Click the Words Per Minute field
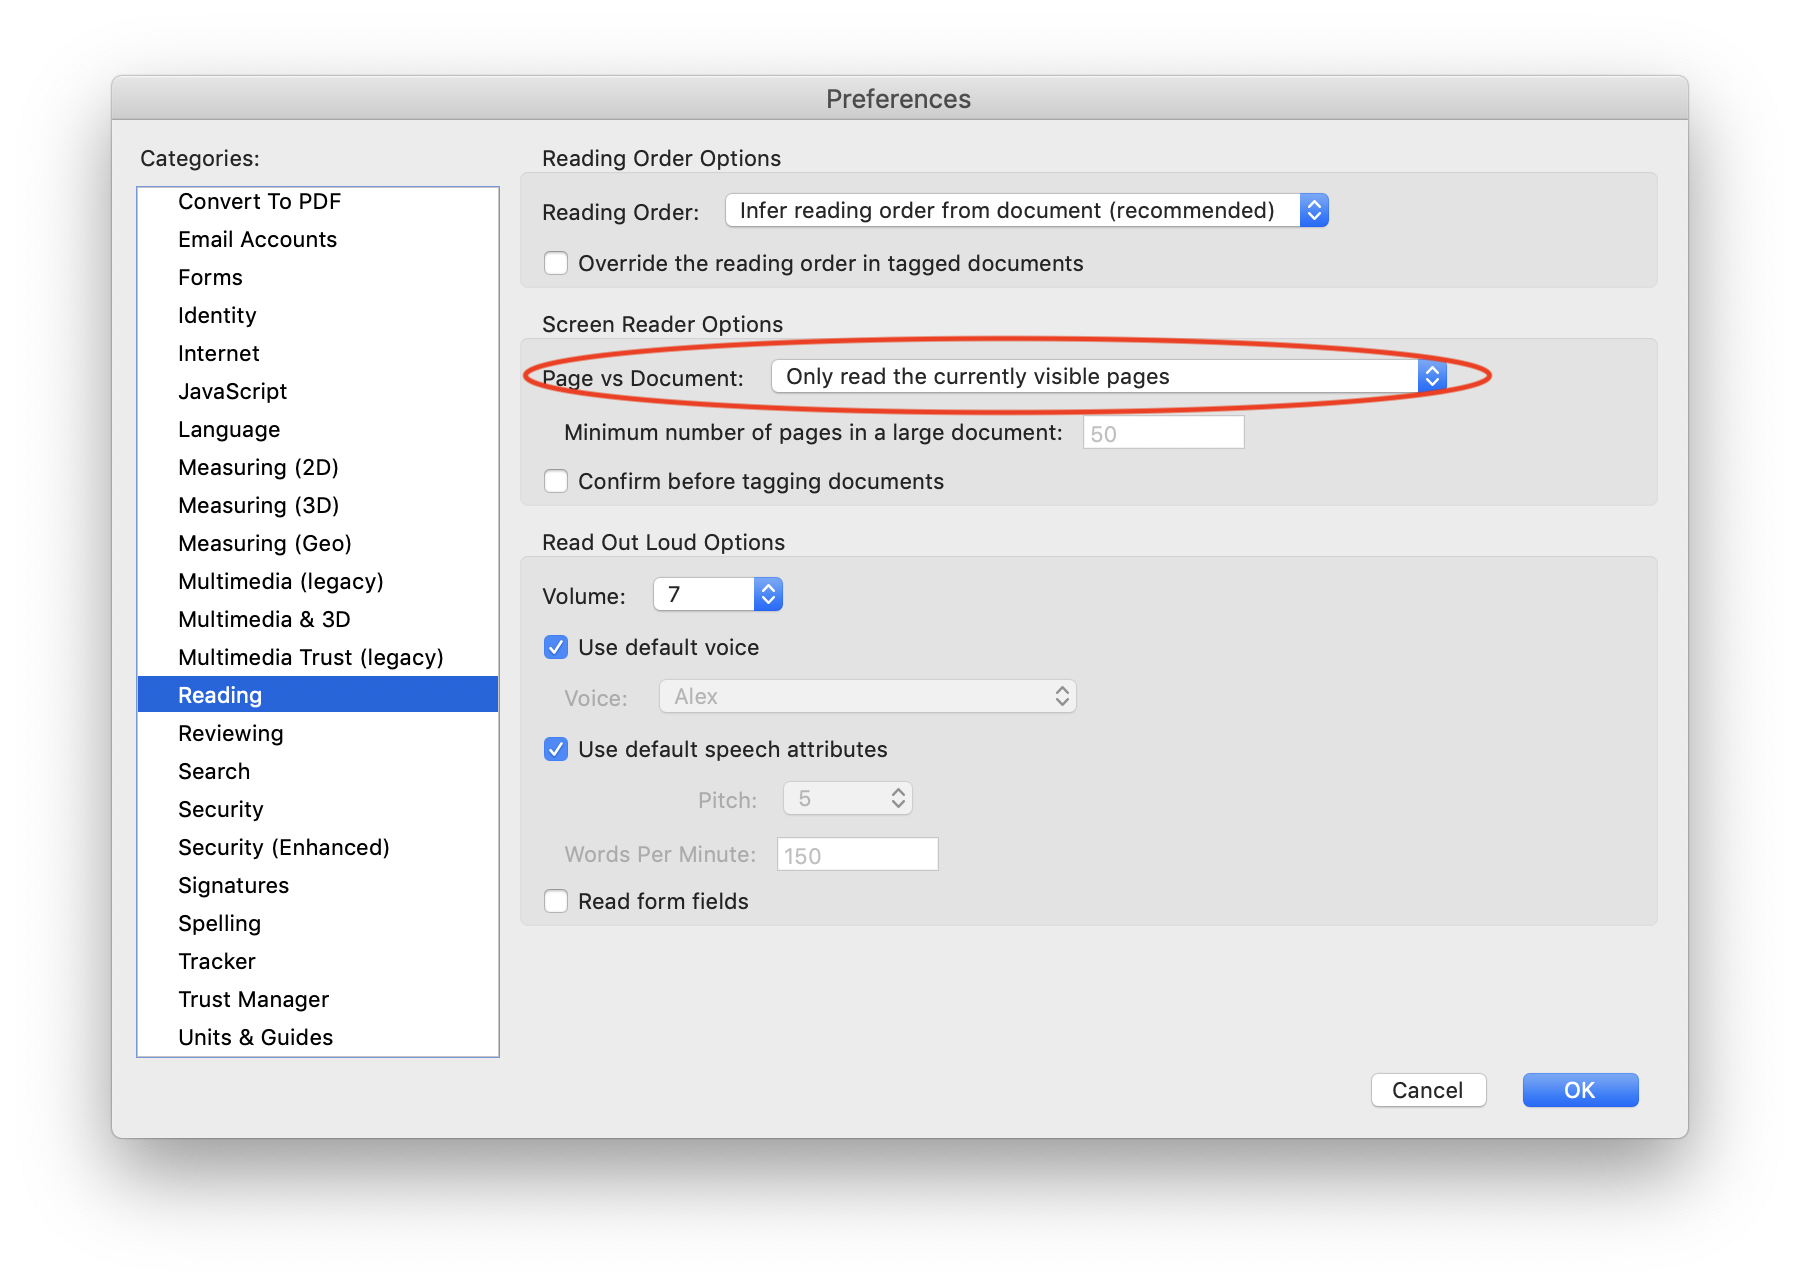The width and height of the screenshot is (1800, 1286). 856,854
